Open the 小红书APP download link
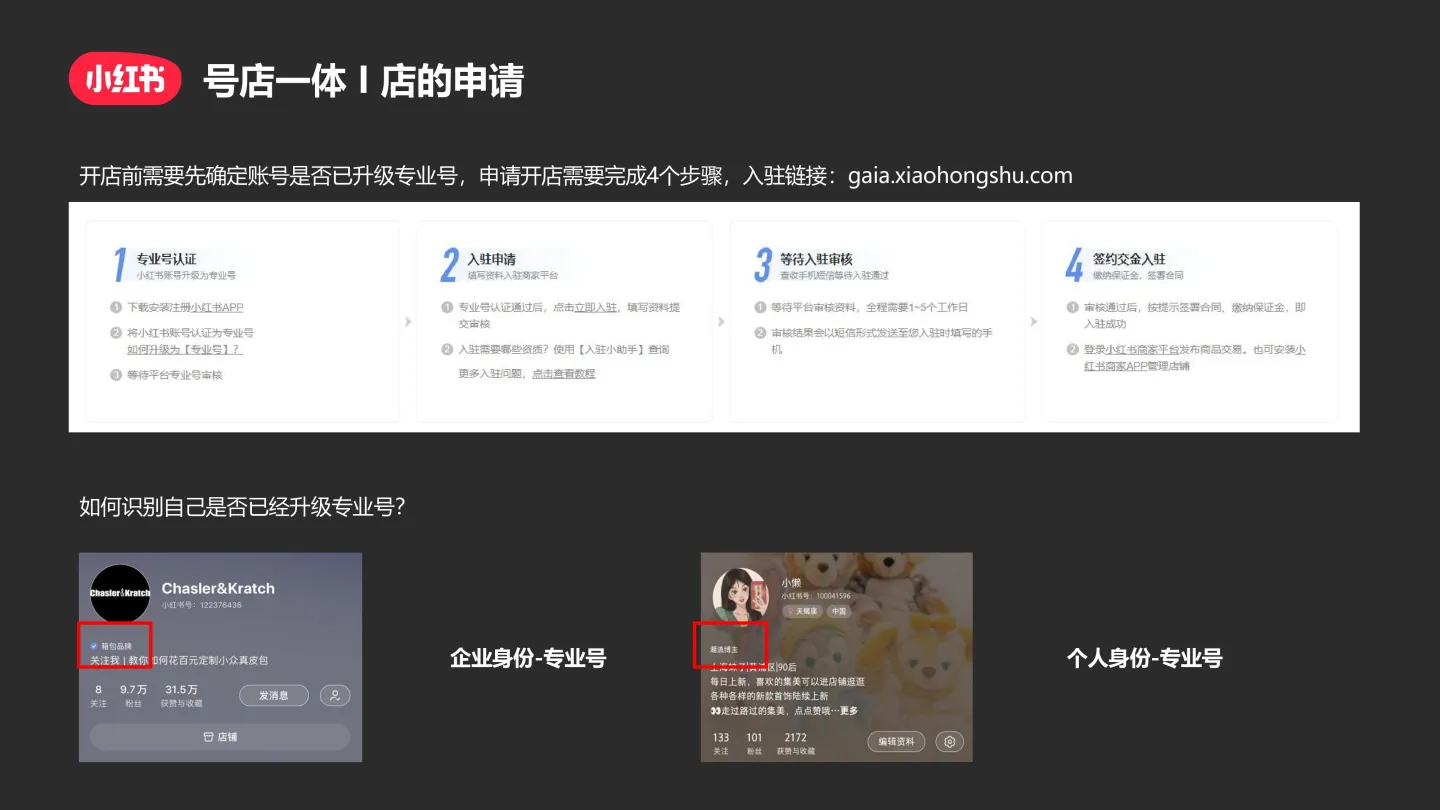The image size is (1440, 810). [x=217, y=307]
